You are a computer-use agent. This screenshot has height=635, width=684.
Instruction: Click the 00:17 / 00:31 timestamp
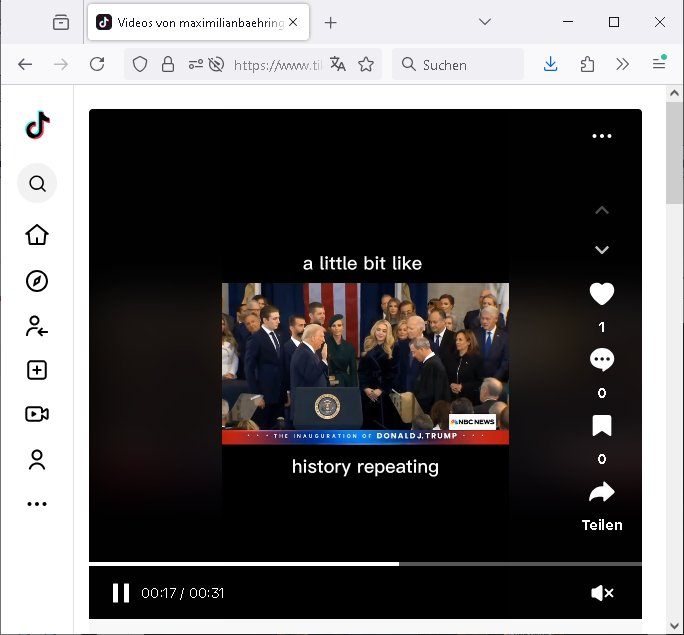[182, 593]
